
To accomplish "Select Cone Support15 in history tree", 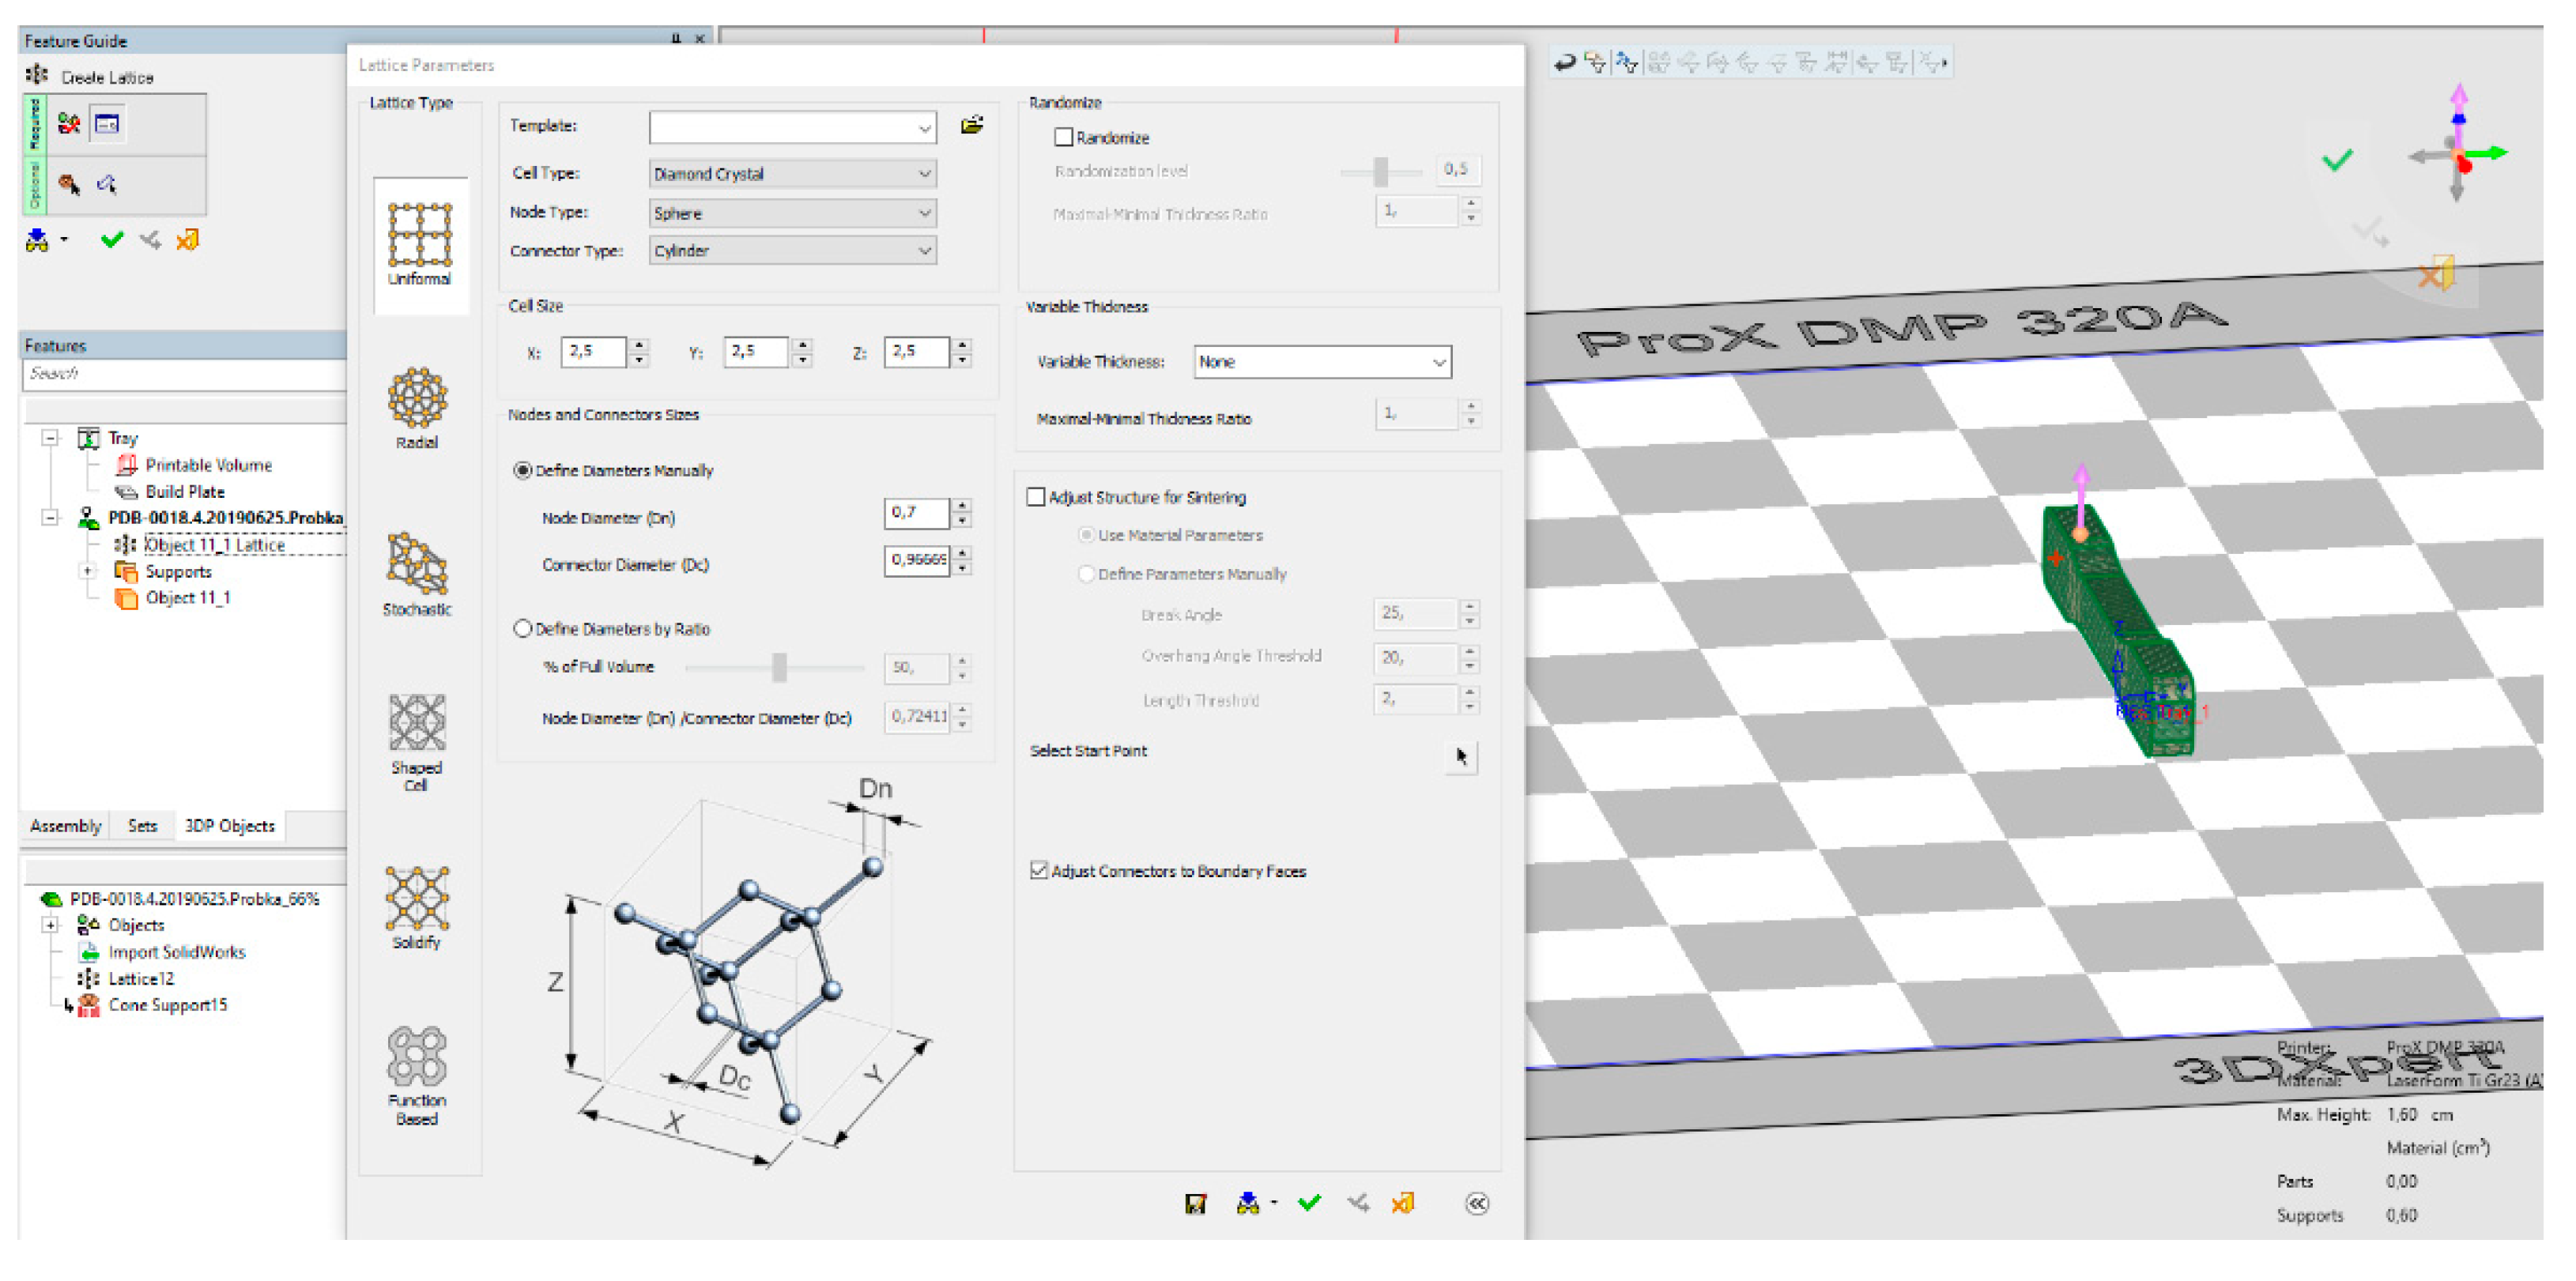I will pyautogui.click(x=167, y=1005).
